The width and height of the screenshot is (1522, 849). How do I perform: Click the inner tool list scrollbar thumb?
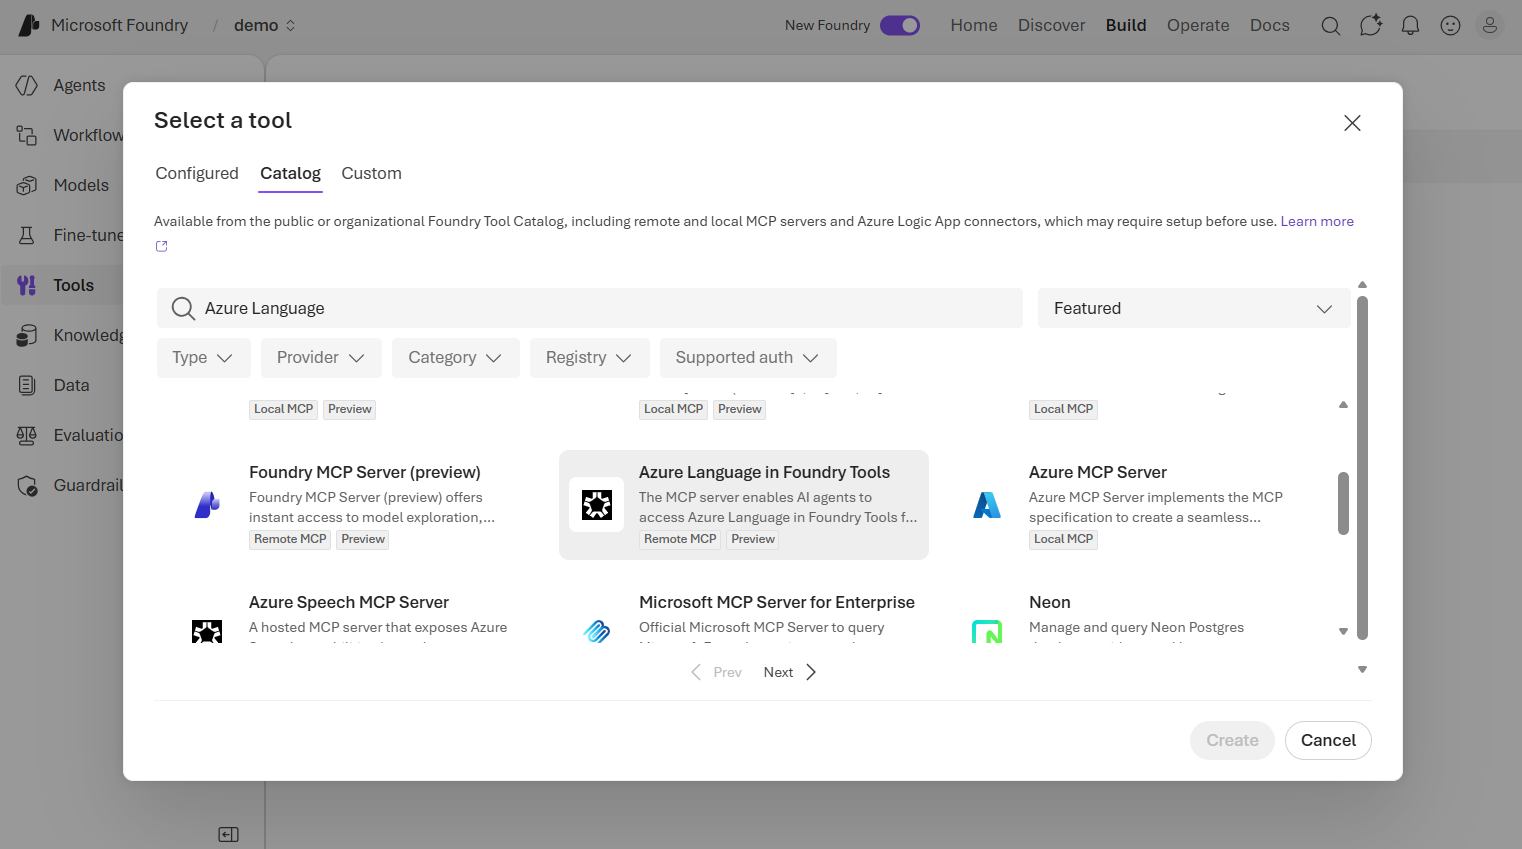(1343, 503)
